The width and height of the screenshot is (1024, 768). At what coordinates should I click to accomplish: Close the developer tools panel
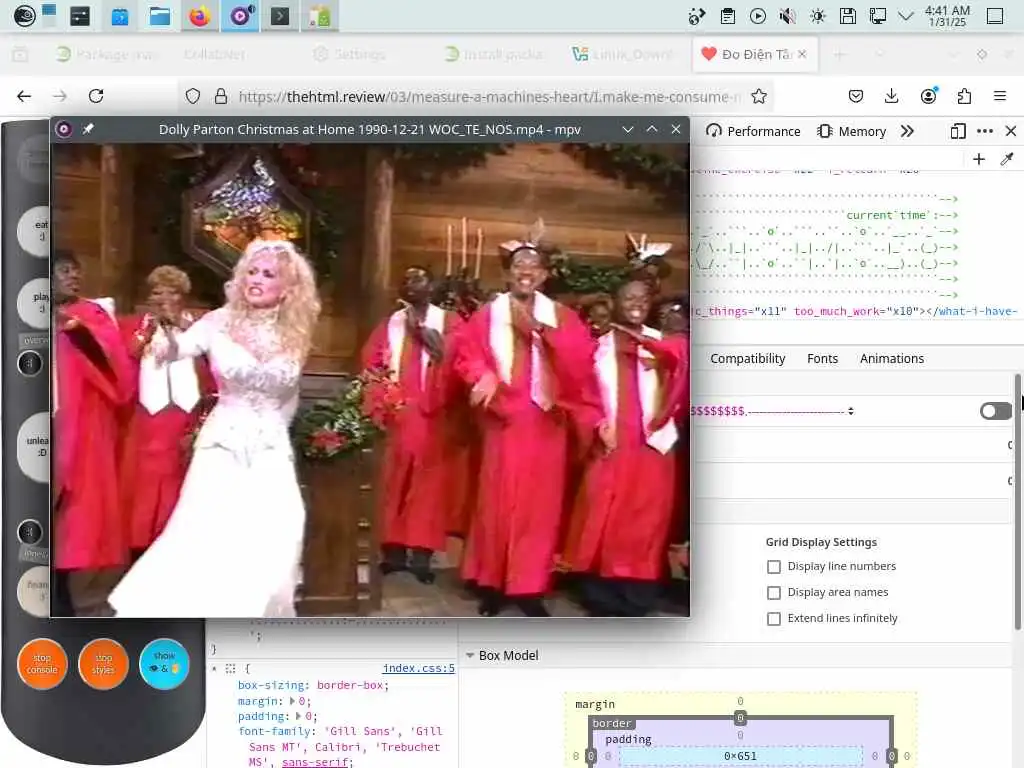pyautogui.click(x=1011, y=131)
